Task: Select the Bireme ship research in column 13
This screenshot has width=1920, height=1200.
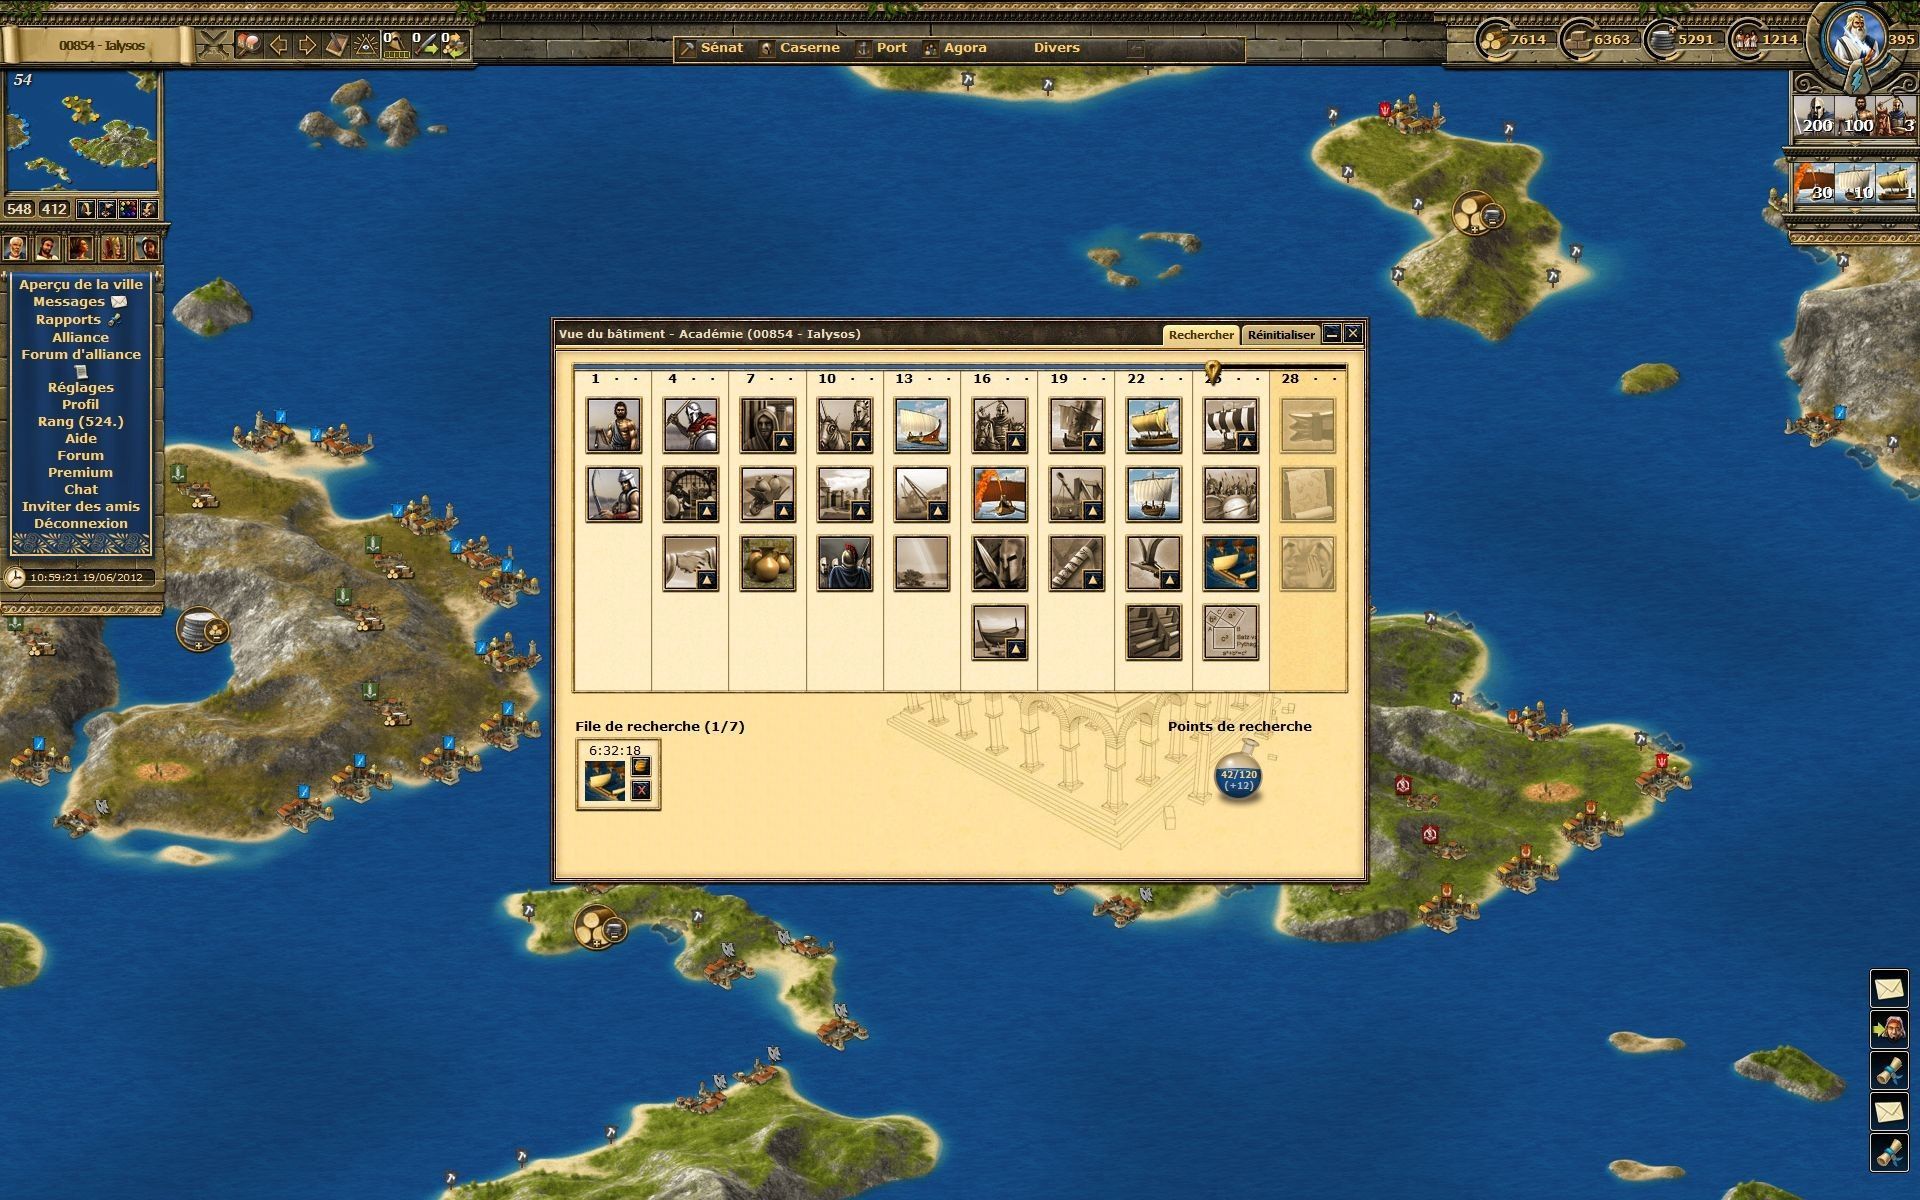Action: 922,425
